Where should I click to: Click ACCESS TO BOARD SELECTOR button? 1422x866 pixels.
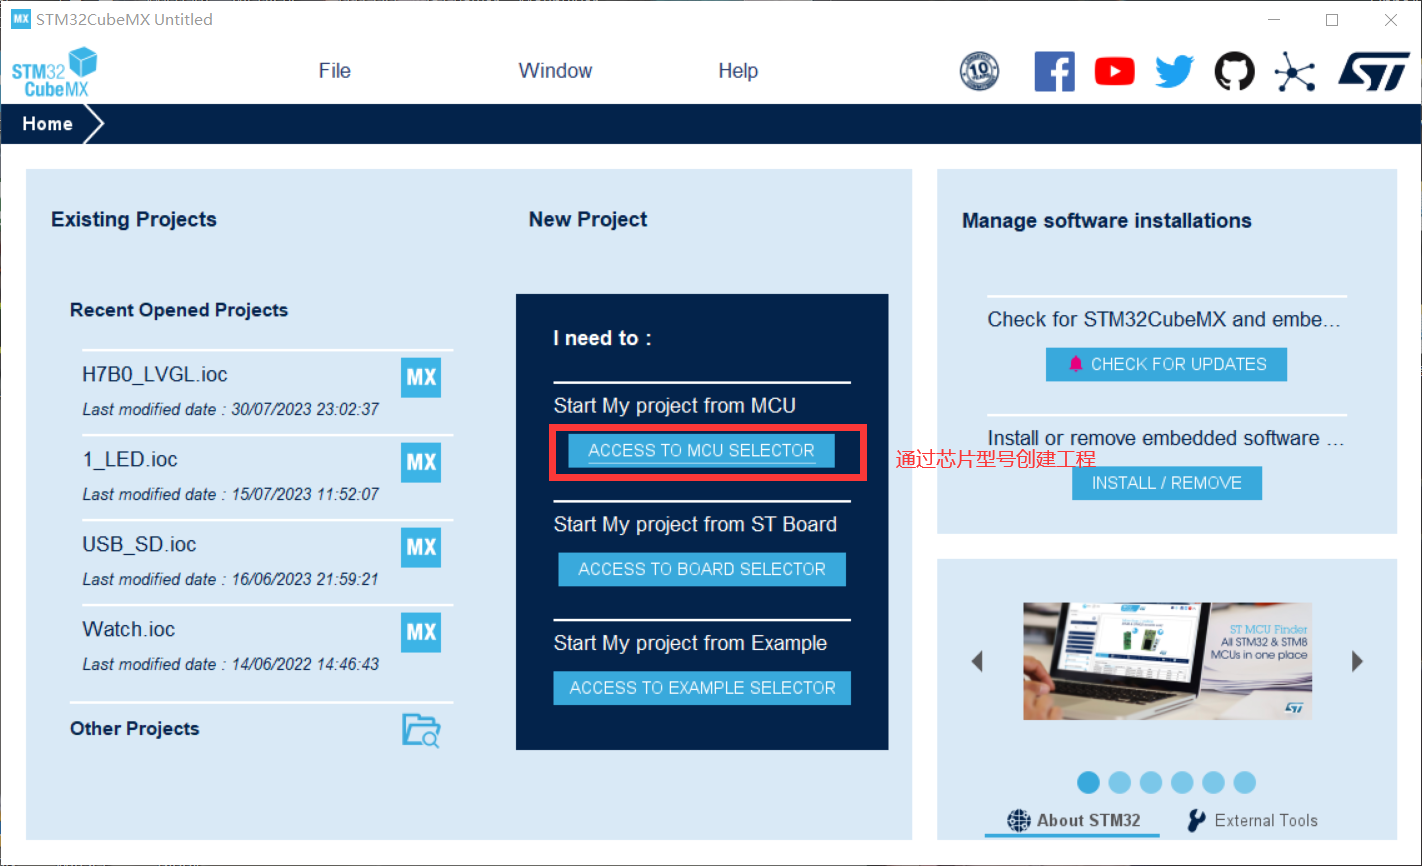pyautogui.click(x=701, y=569)
